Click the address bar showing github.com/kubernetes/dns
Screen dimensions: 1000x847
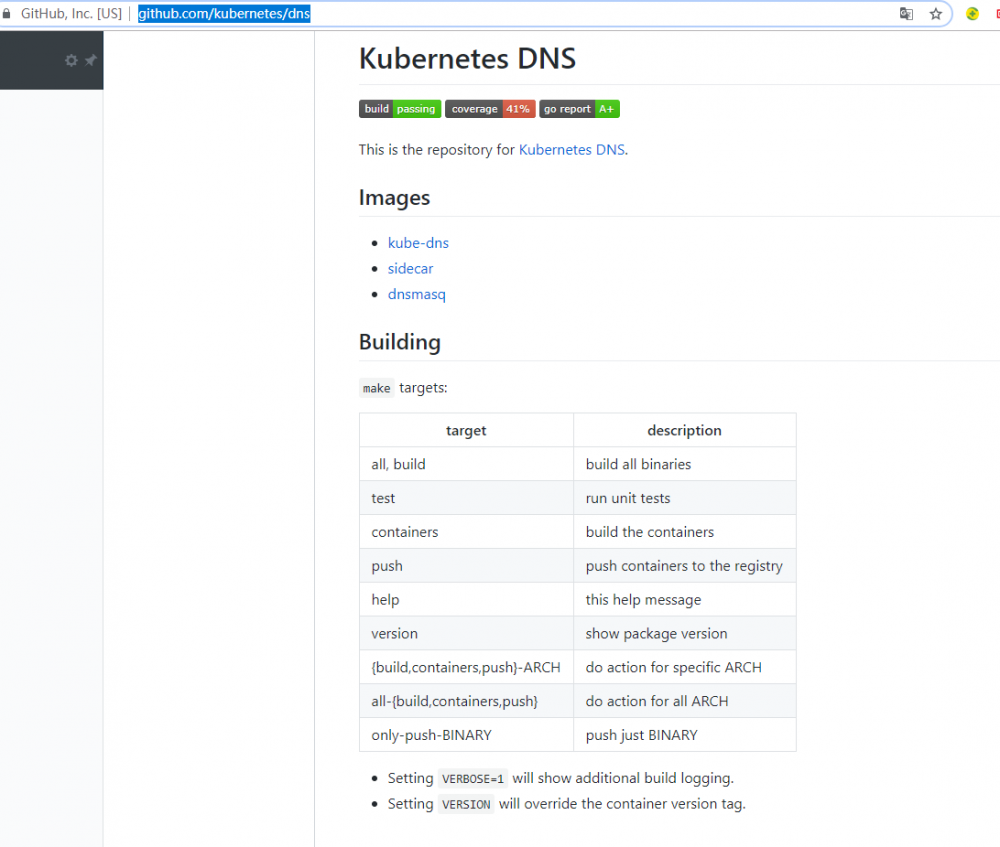click(223, 13)
